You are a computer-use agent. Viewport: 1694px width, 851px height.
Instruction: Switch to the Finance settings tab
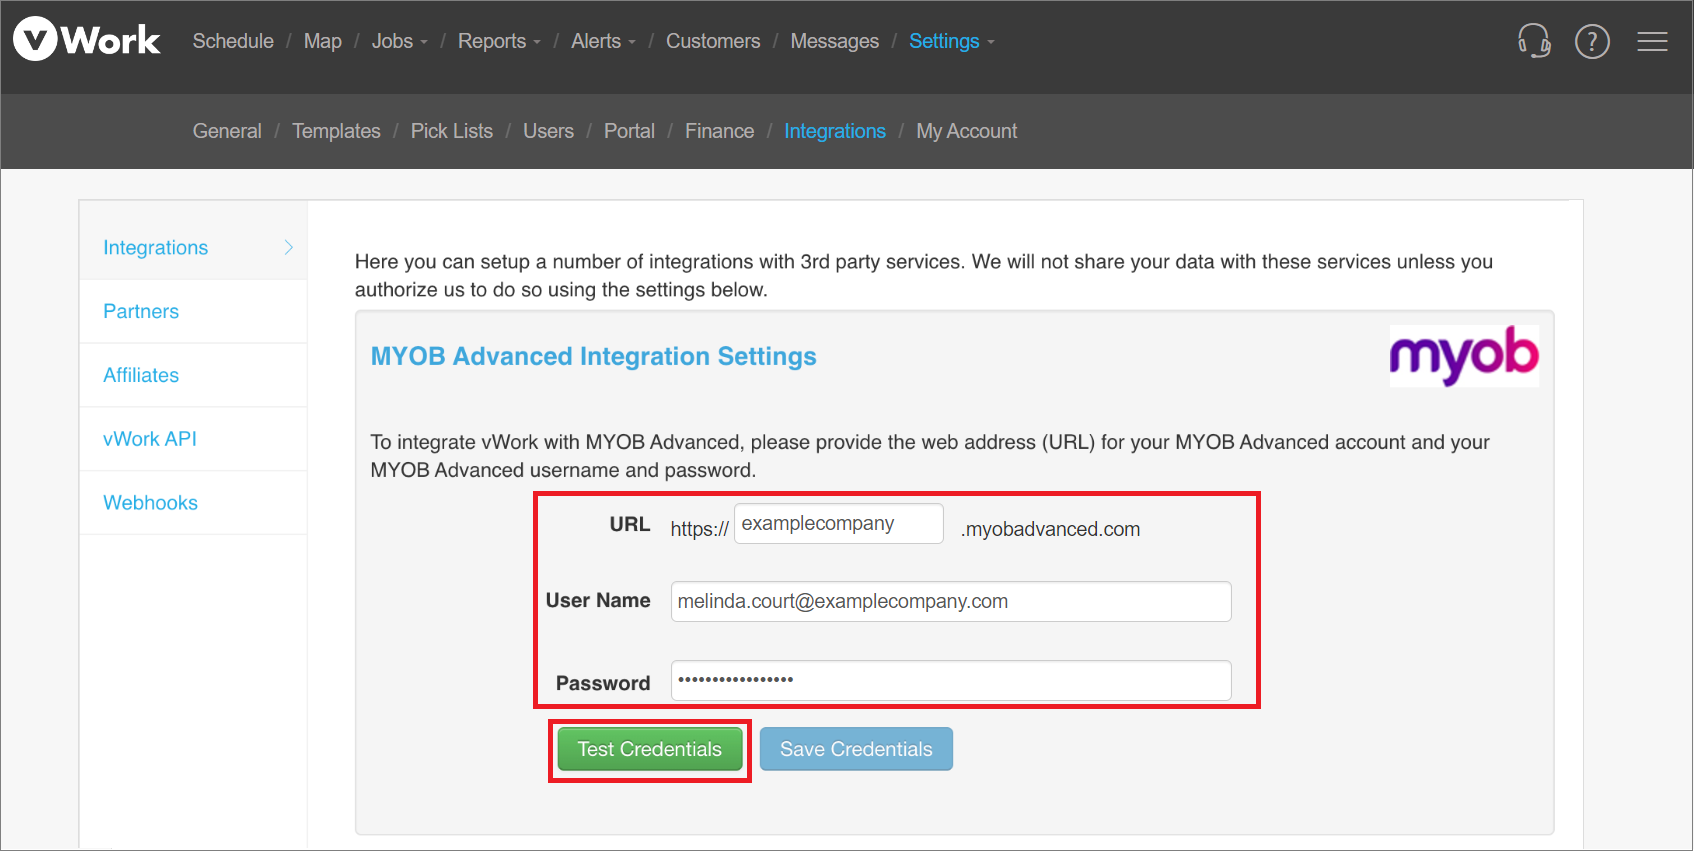click(x=719, y=131)
